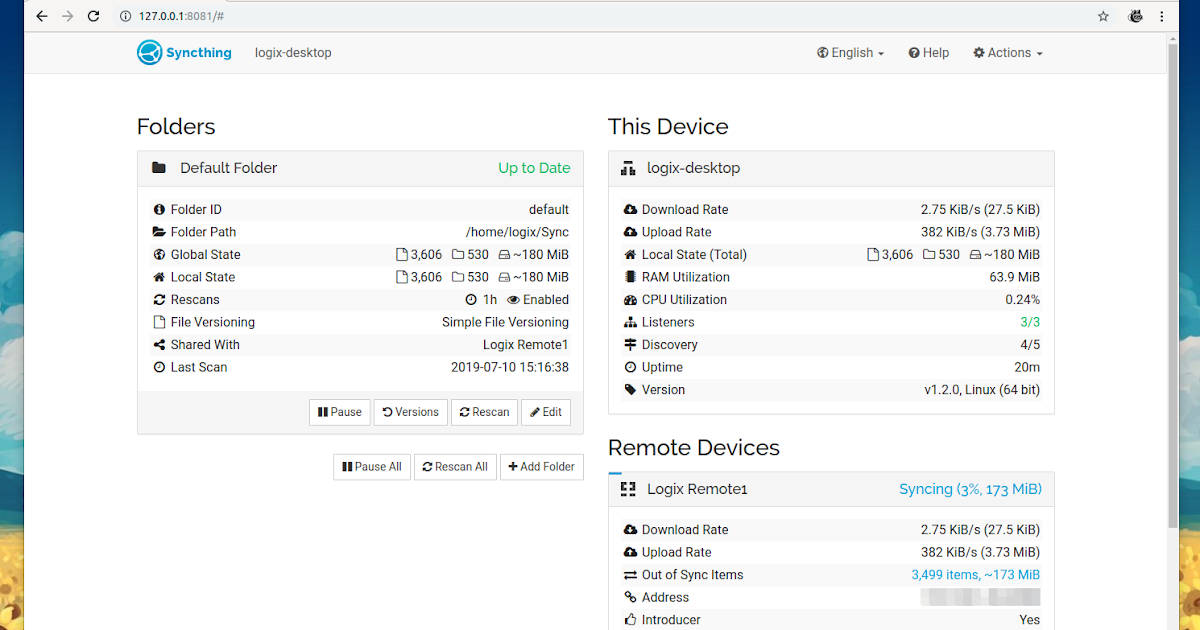
Task: Click the CPU value '0.24%'
Action: click(1023, 300)
